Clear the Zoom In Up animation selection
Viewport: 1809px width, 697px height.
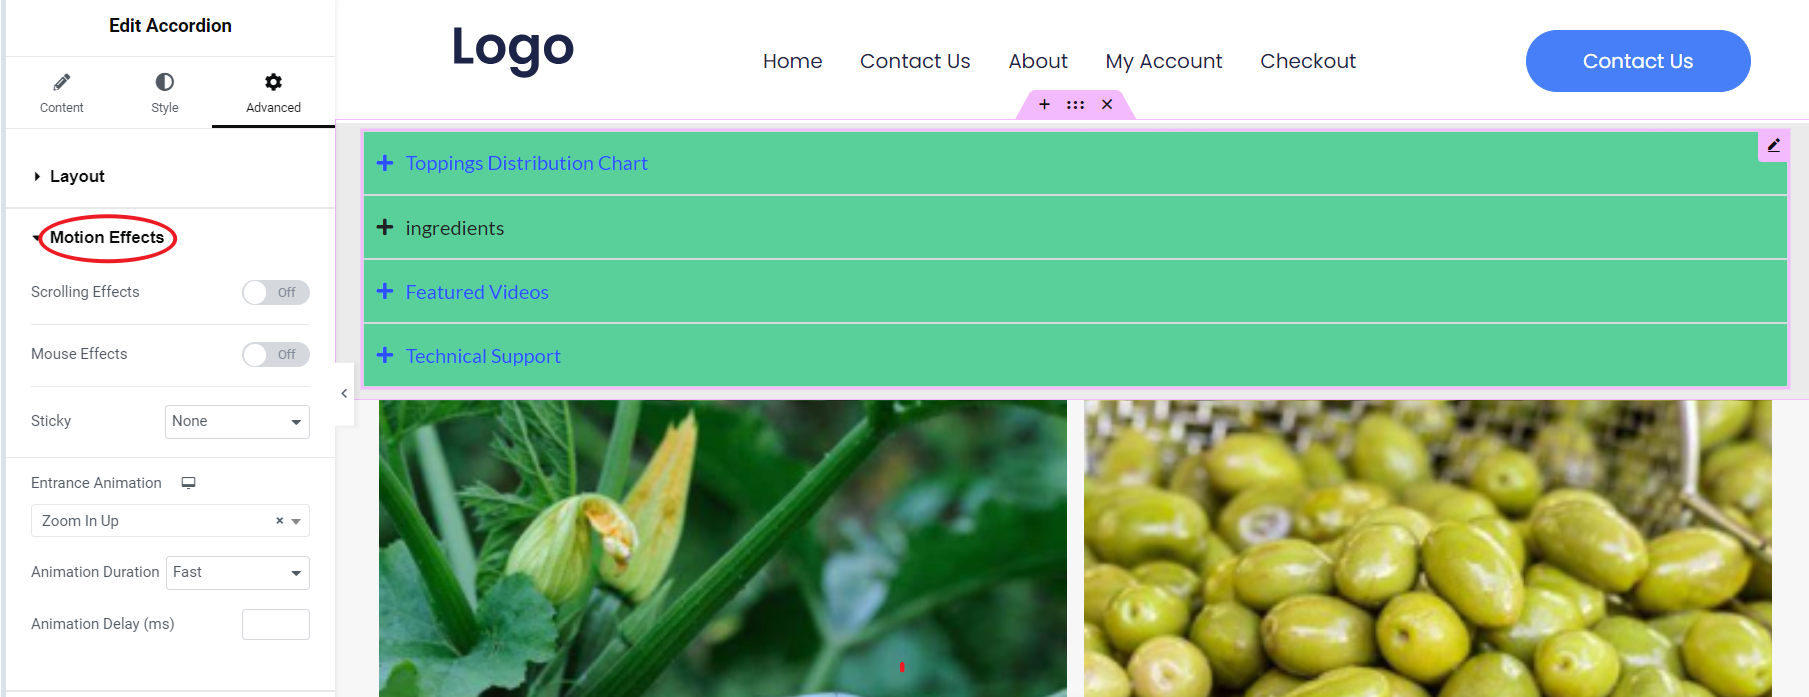(x=280, y=521)
